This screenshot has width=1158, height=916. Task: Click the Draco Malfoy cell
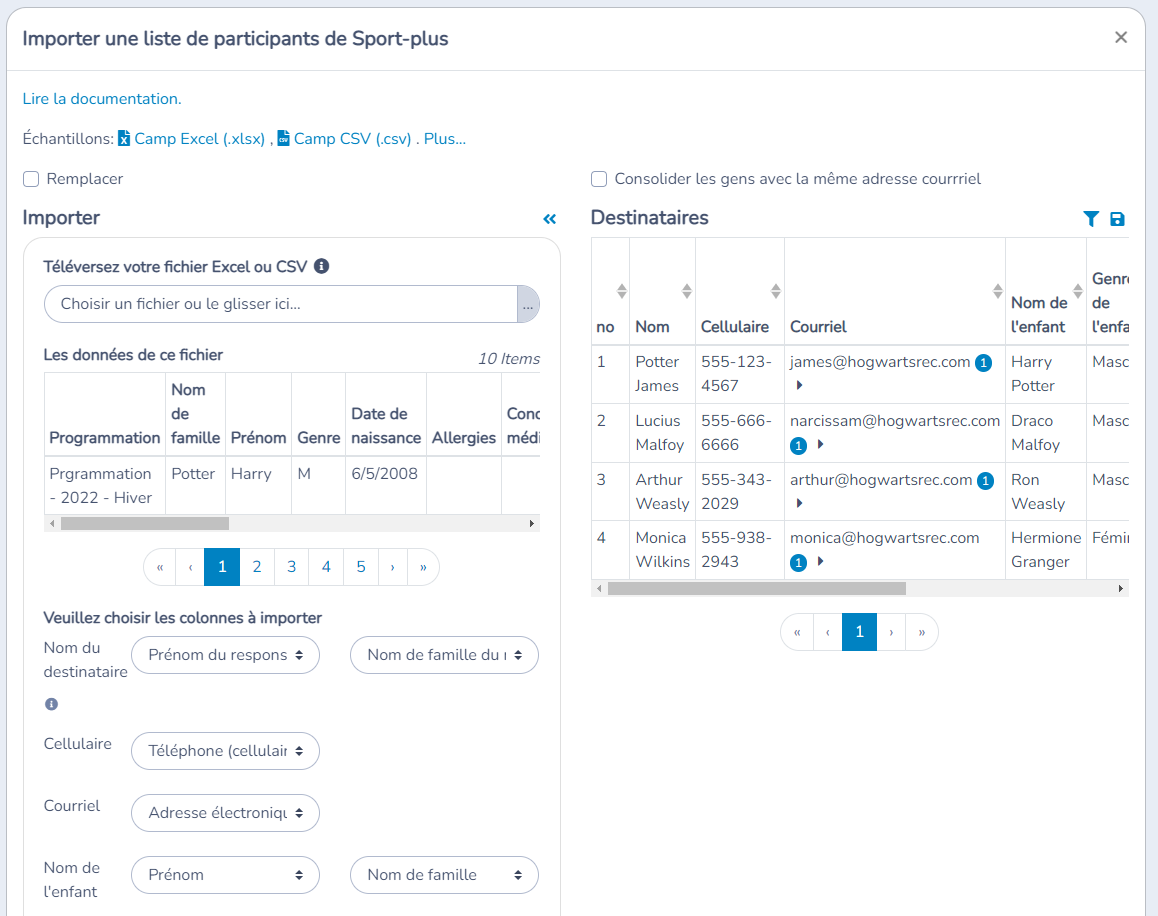click(1046, 432)
